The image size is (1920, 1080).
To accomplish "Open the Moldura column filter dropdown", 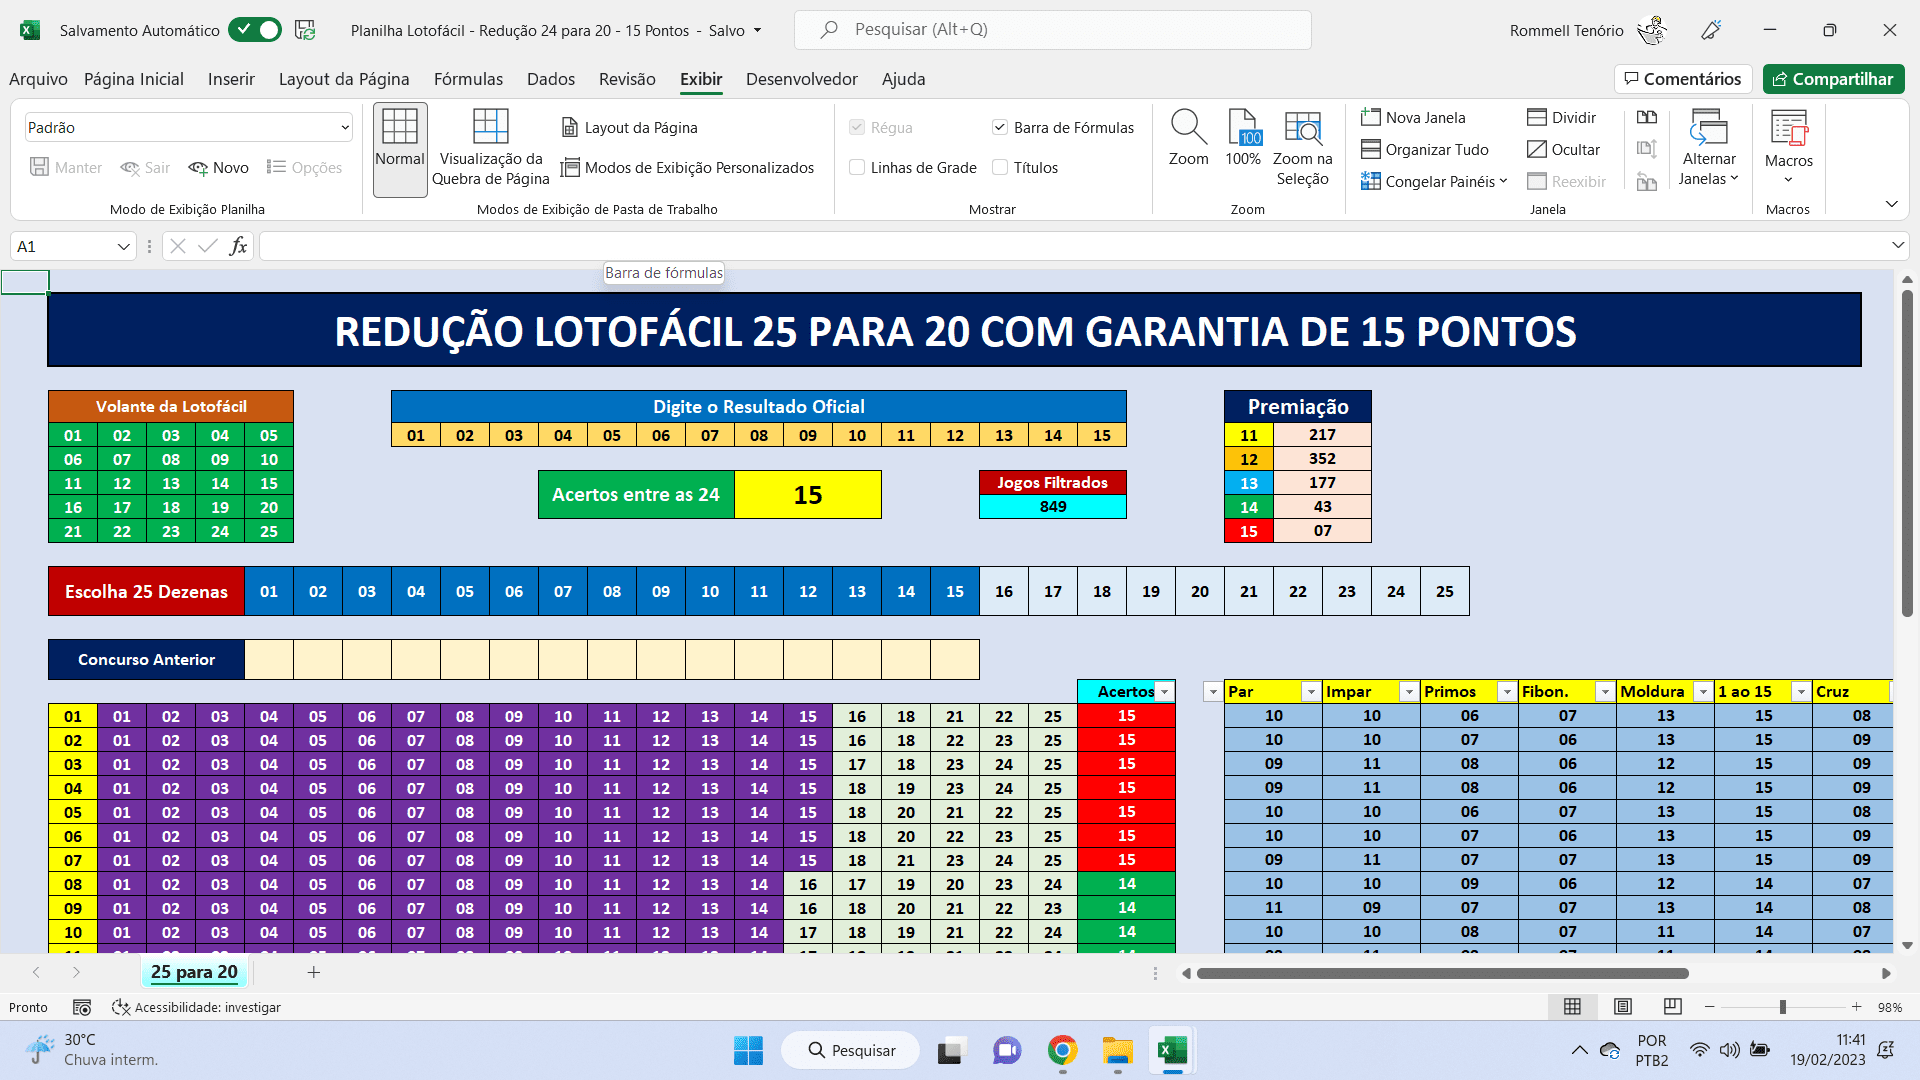I will 1702,692.
